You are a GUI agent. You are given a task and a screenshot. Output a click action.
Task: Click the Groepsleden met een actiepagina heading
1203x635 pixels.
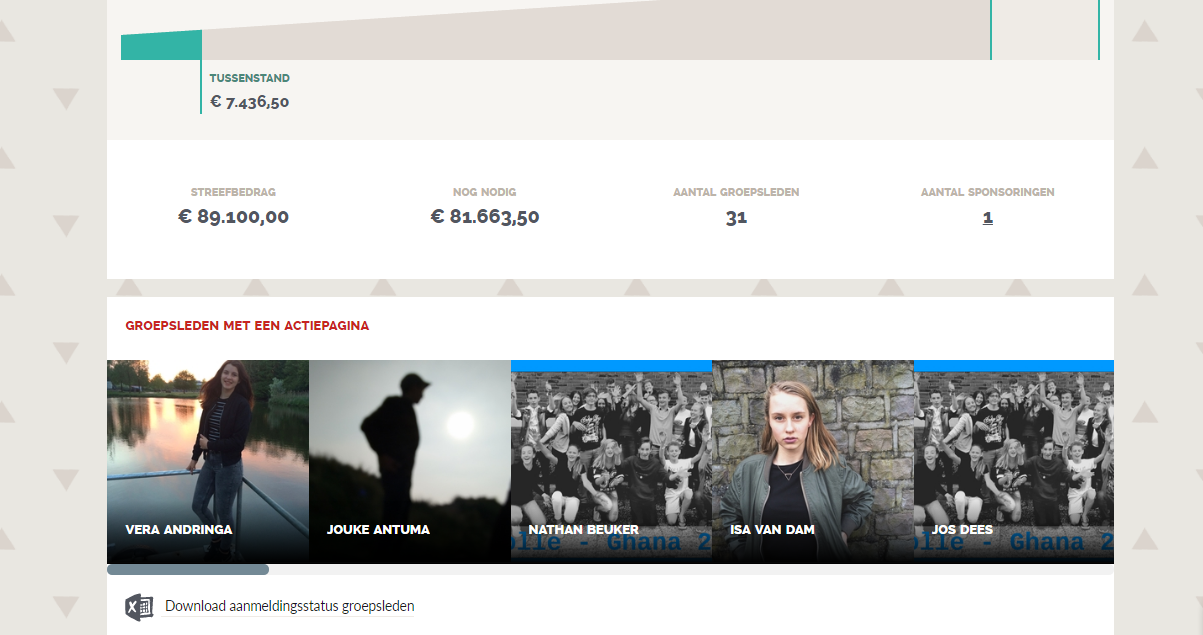coord(247,326)
